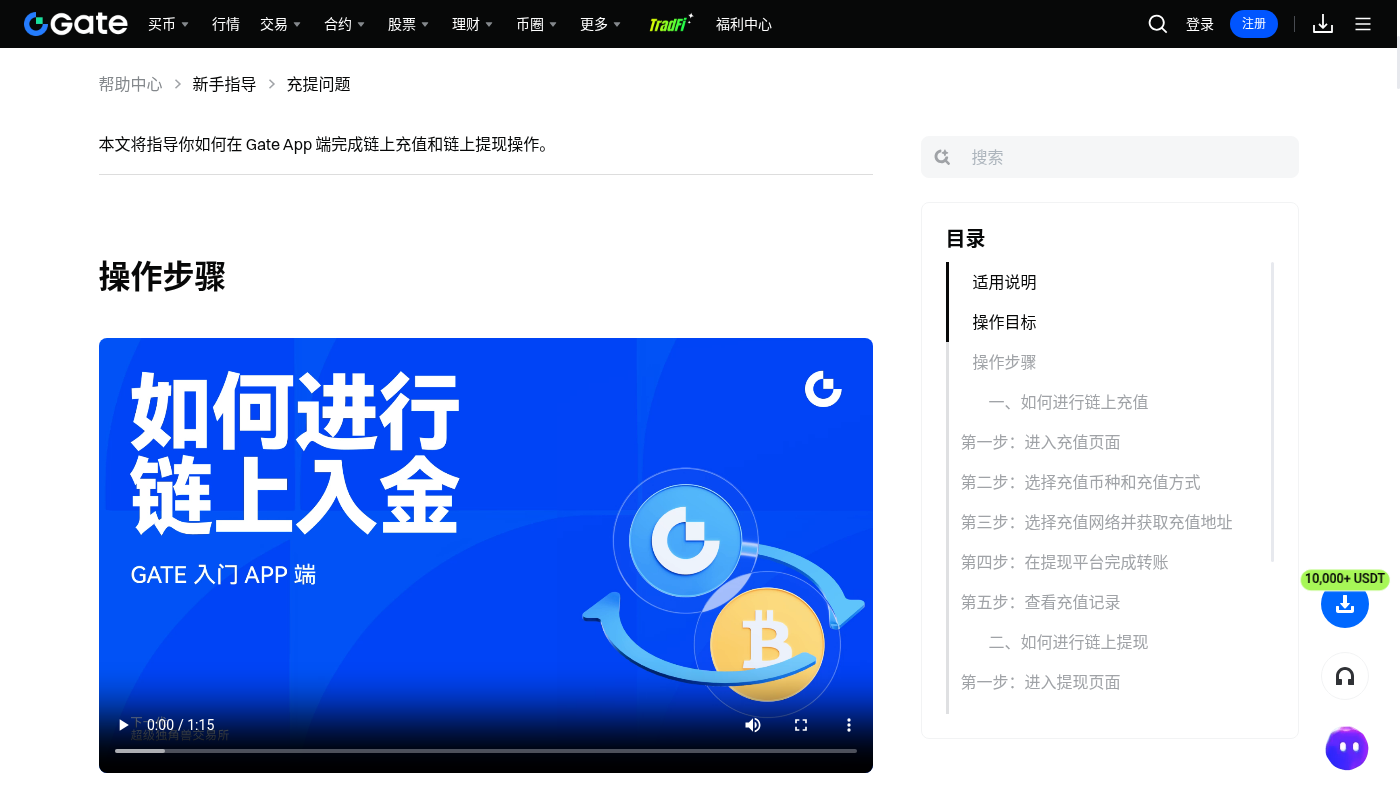Click the video thumbnail 如何进行链上入金
1400x800 pixels.
tap(486, 555)
